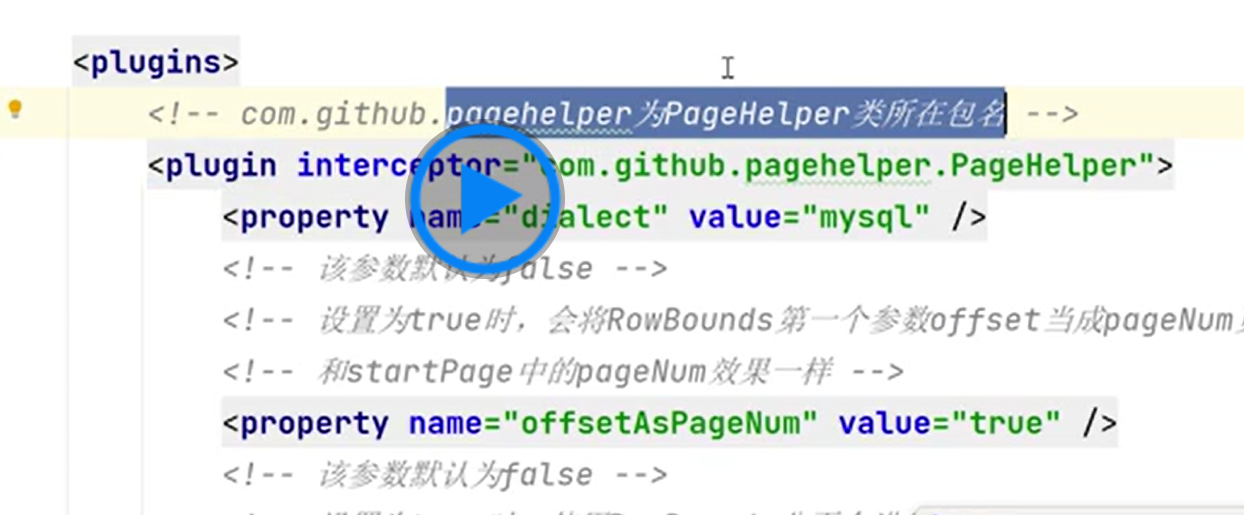Click the 'com.github.' text in the comment line
1244x515 pixels.
[x=343, y=115]
